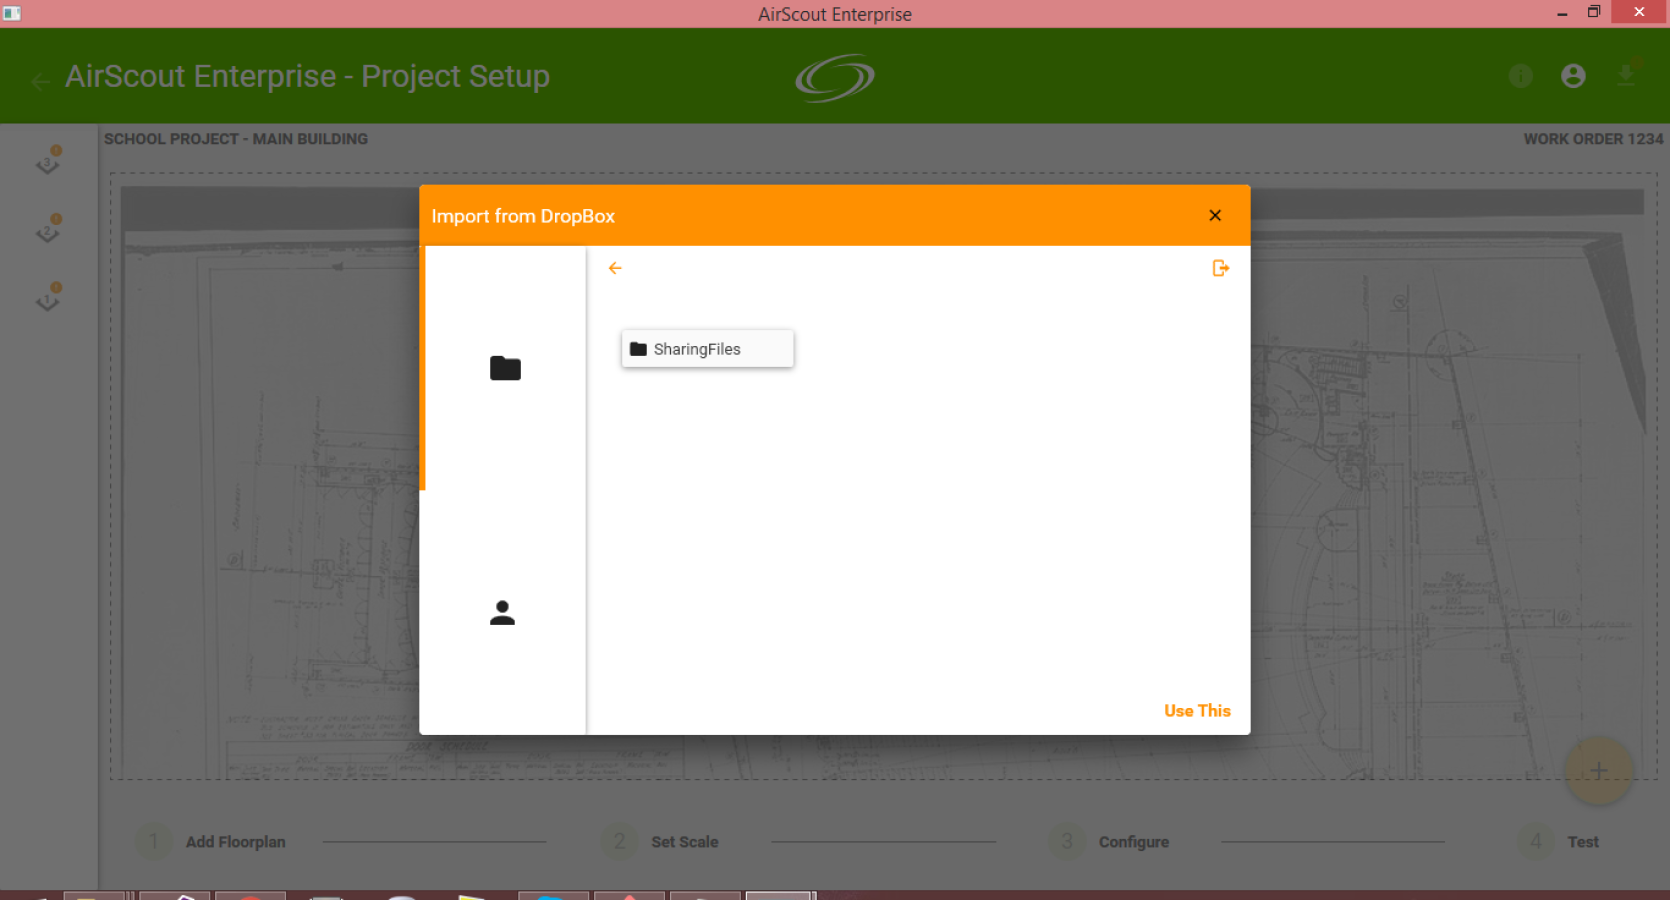Go to step 4 Test
1670x900 pixels.
(x=1558, y=842)
